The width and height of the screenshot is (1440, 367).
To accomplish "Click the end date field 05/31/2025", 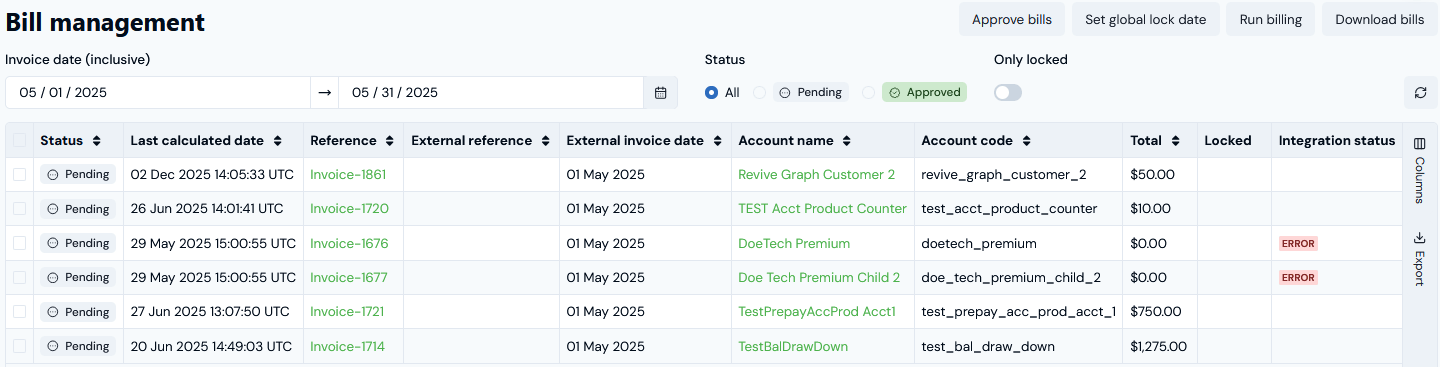I will click(x=491, y=93).
